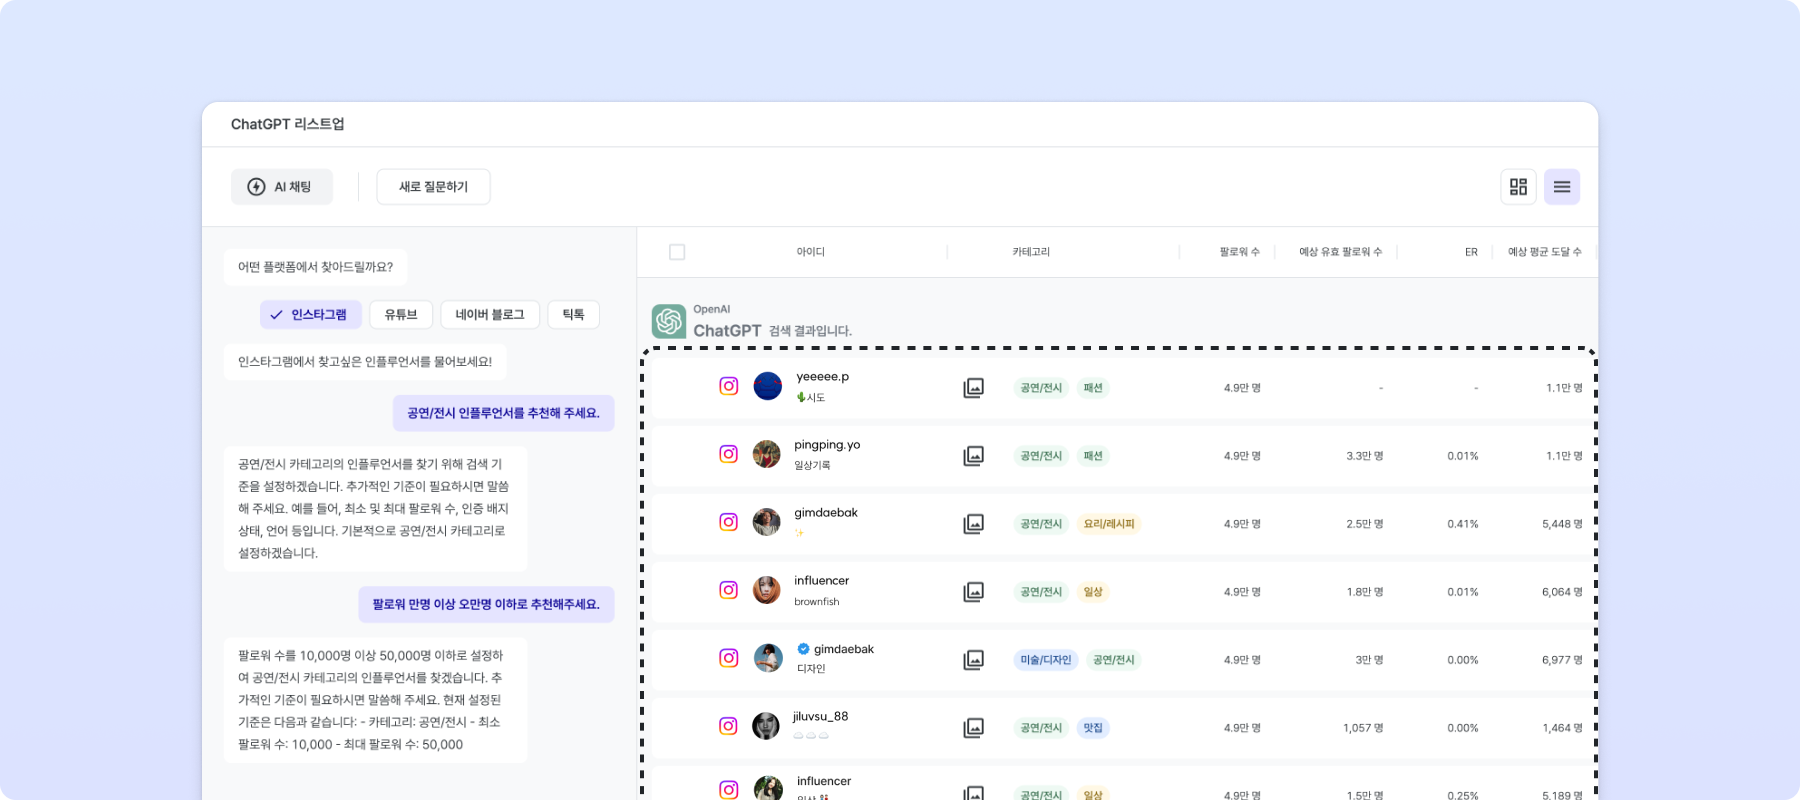Open the AI 채팅 button
Screen dimensions: 1800x800
tap(281, 187)
